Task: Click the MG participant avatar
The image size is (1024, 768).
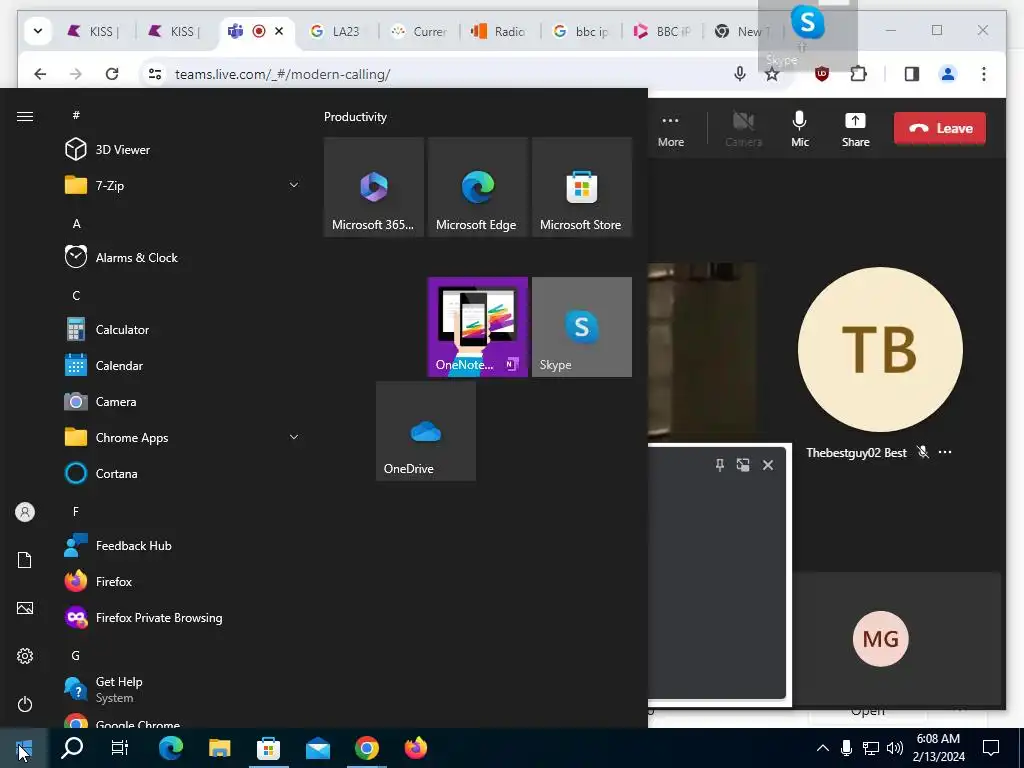Action: coord(880,639)
